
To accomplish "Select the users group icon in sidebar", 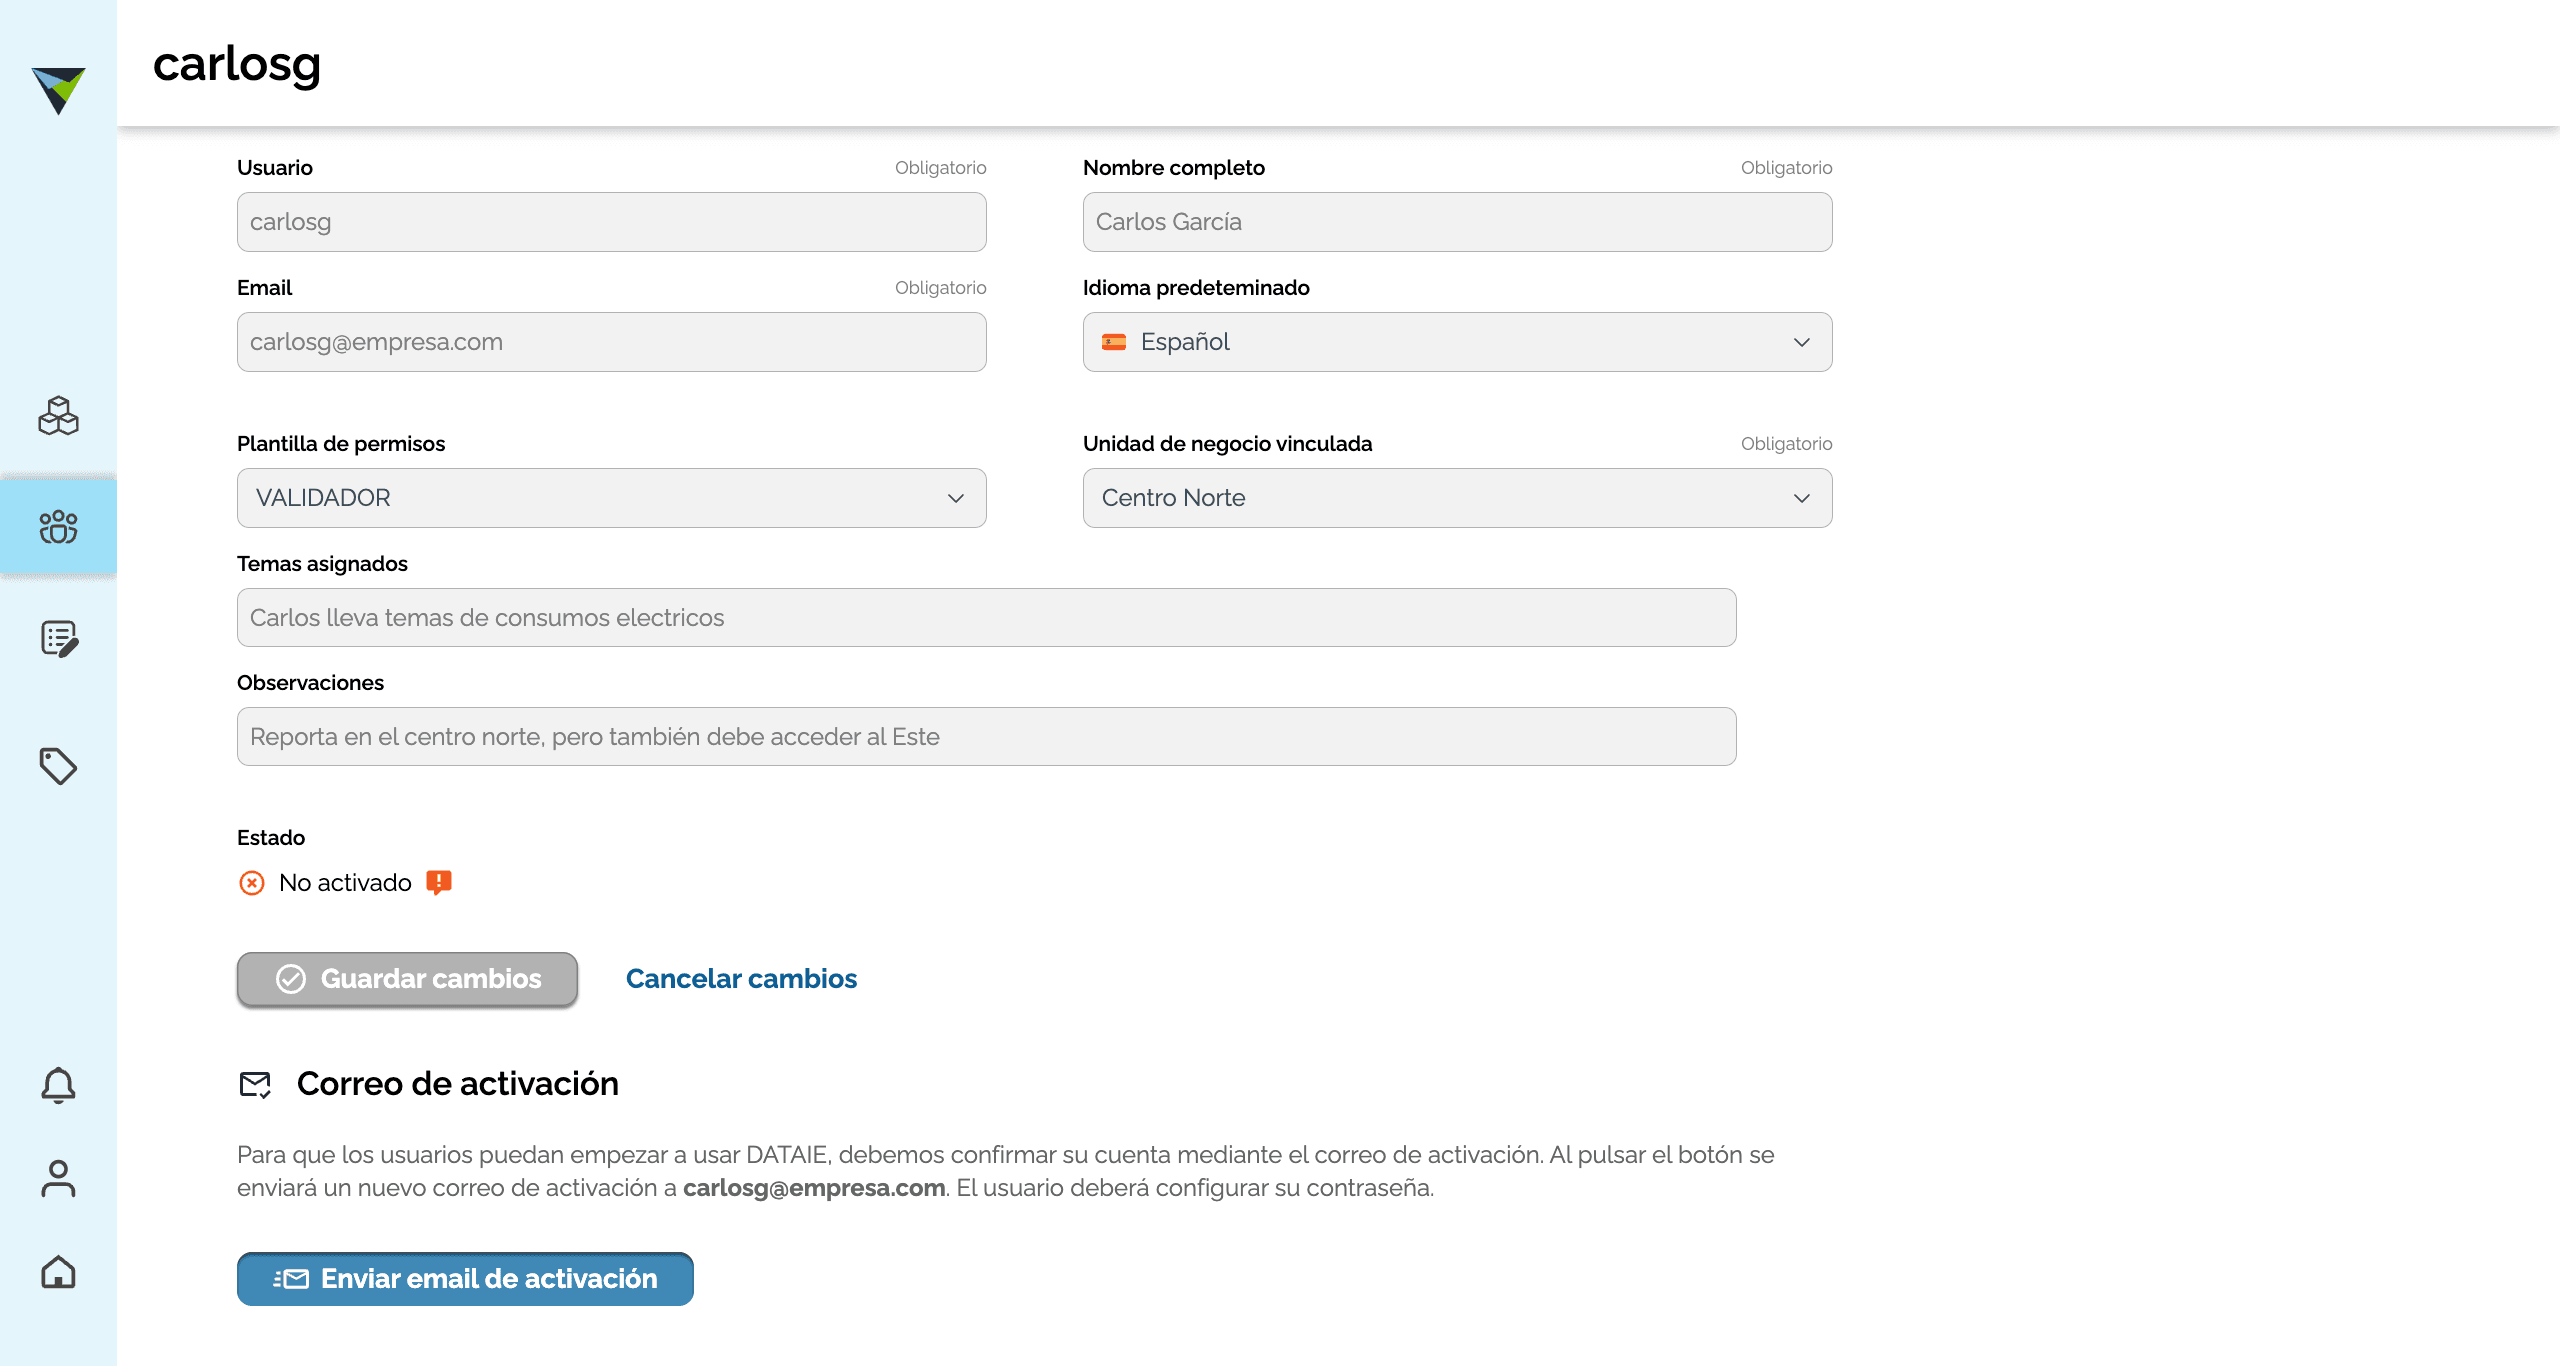I will click(x=58, y=526).
